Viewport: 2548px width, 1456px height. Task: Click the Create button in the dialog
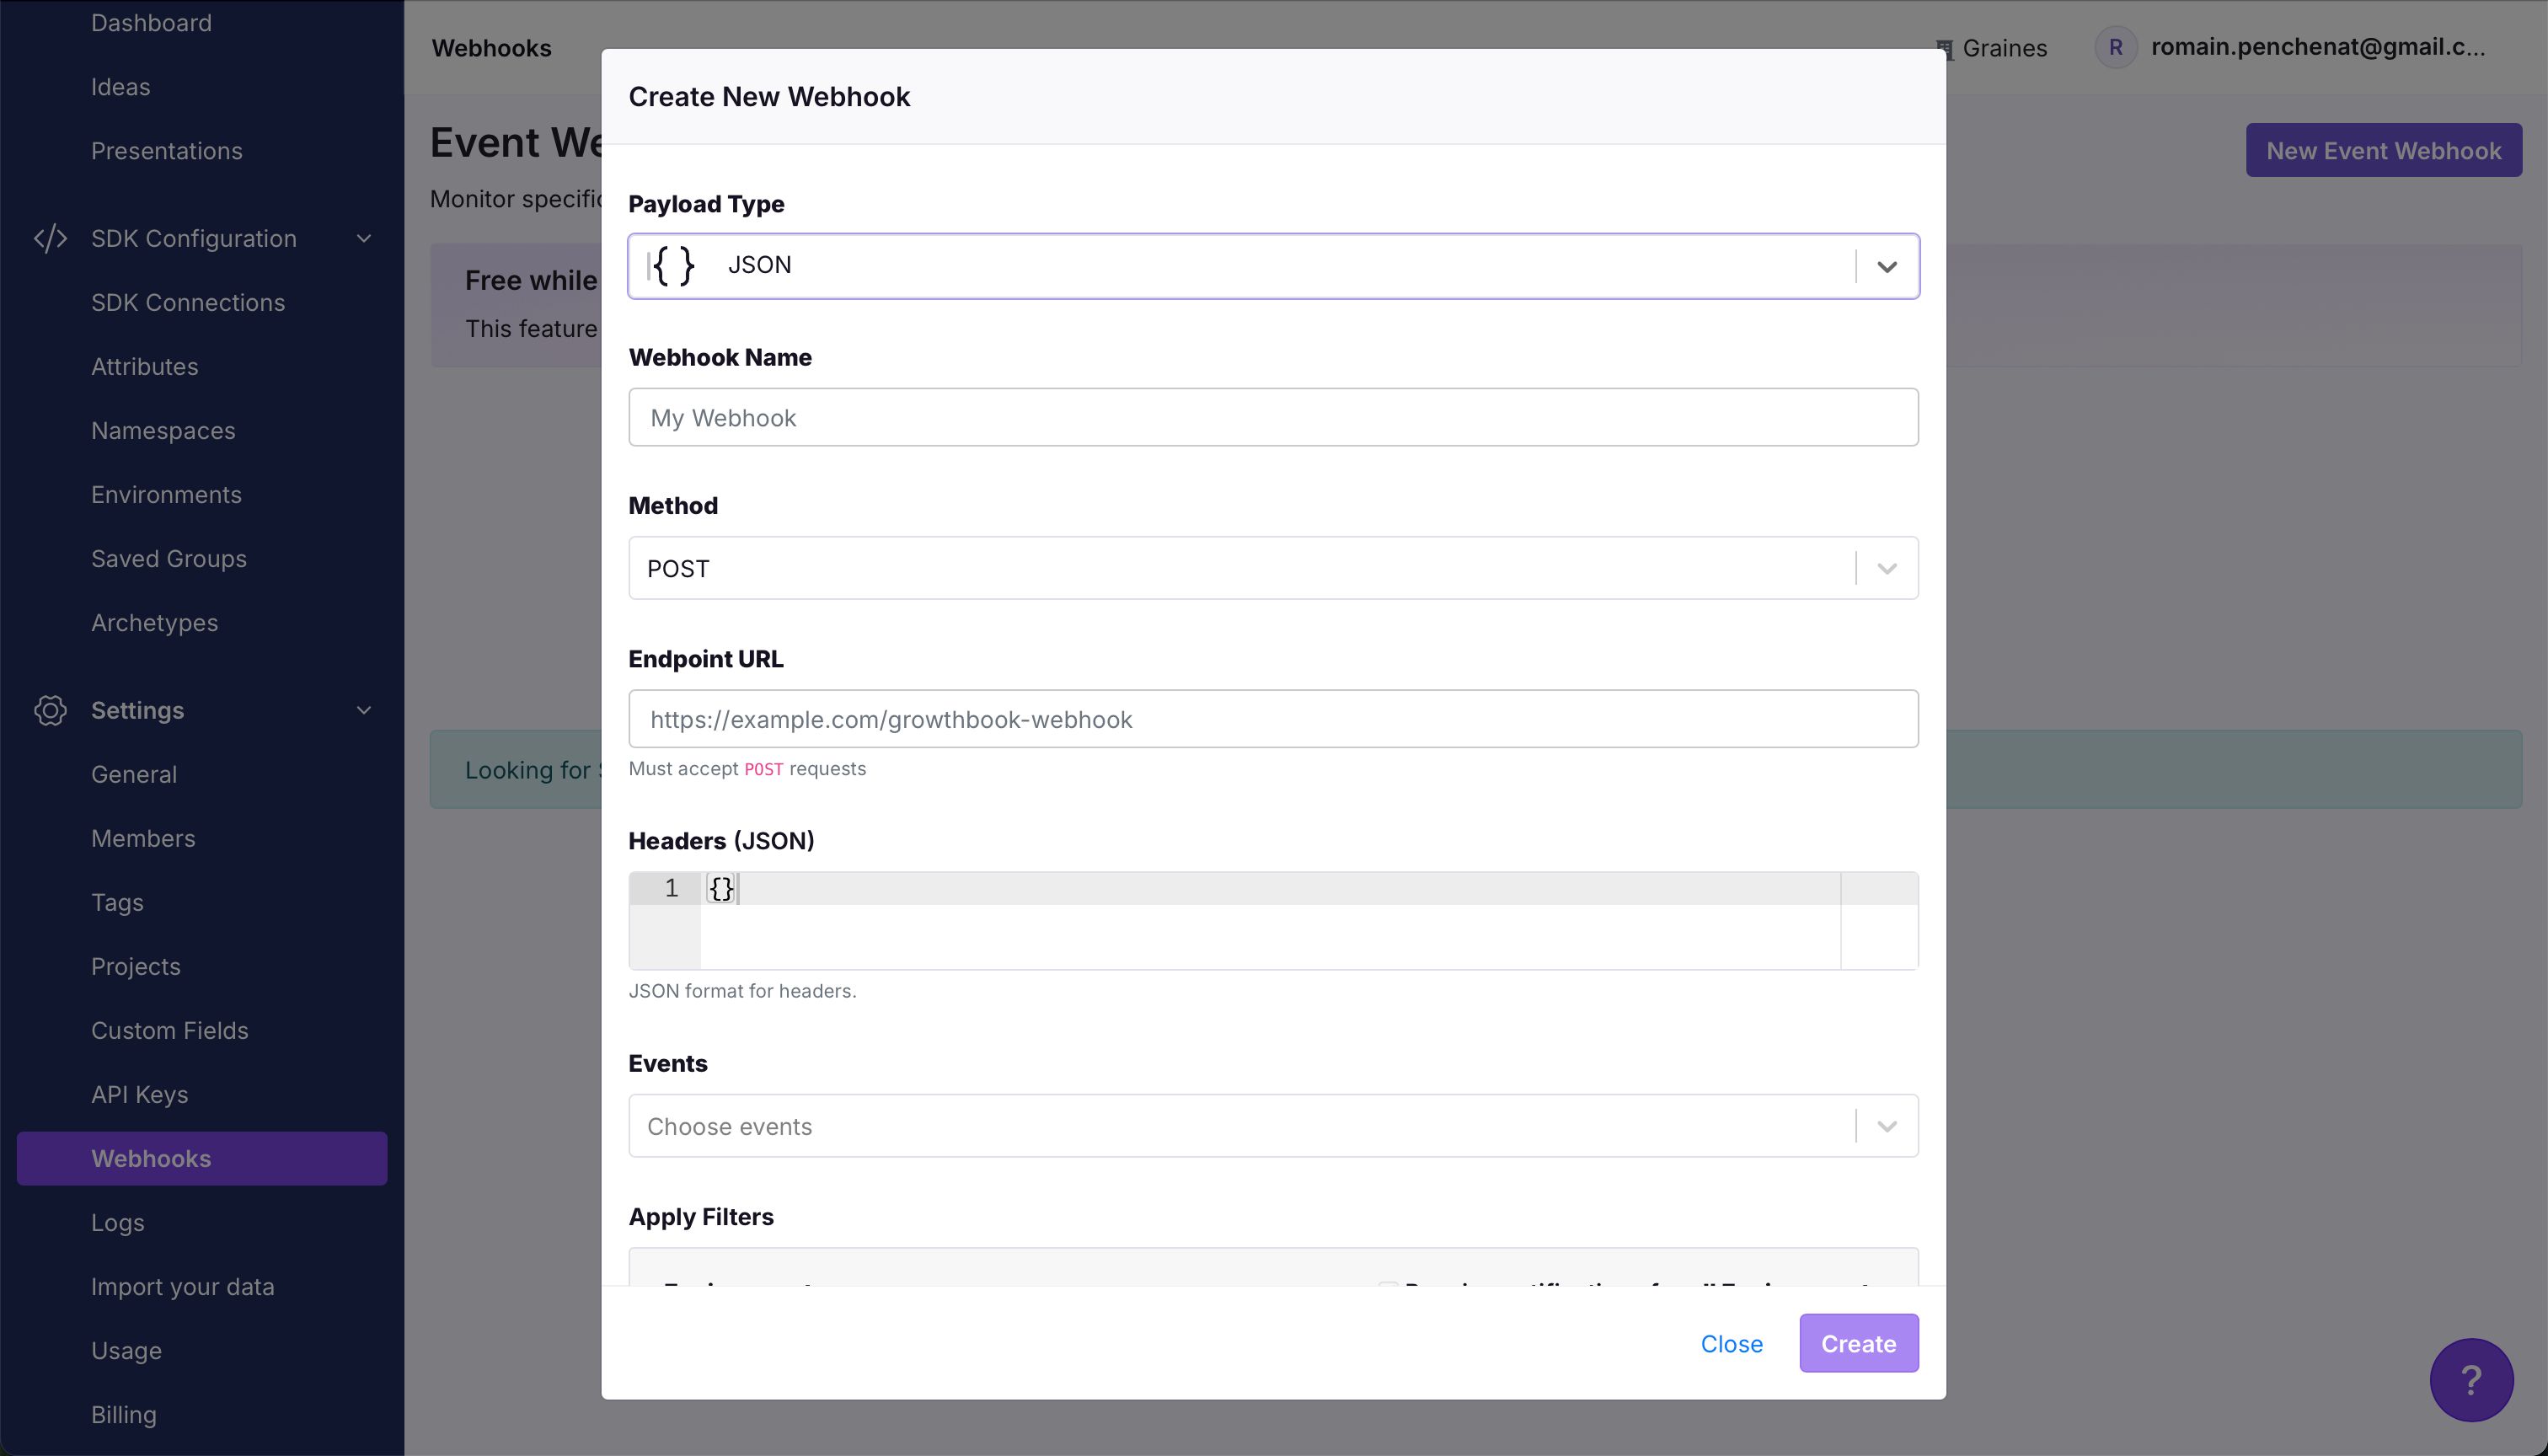tap(1859, 1344)
